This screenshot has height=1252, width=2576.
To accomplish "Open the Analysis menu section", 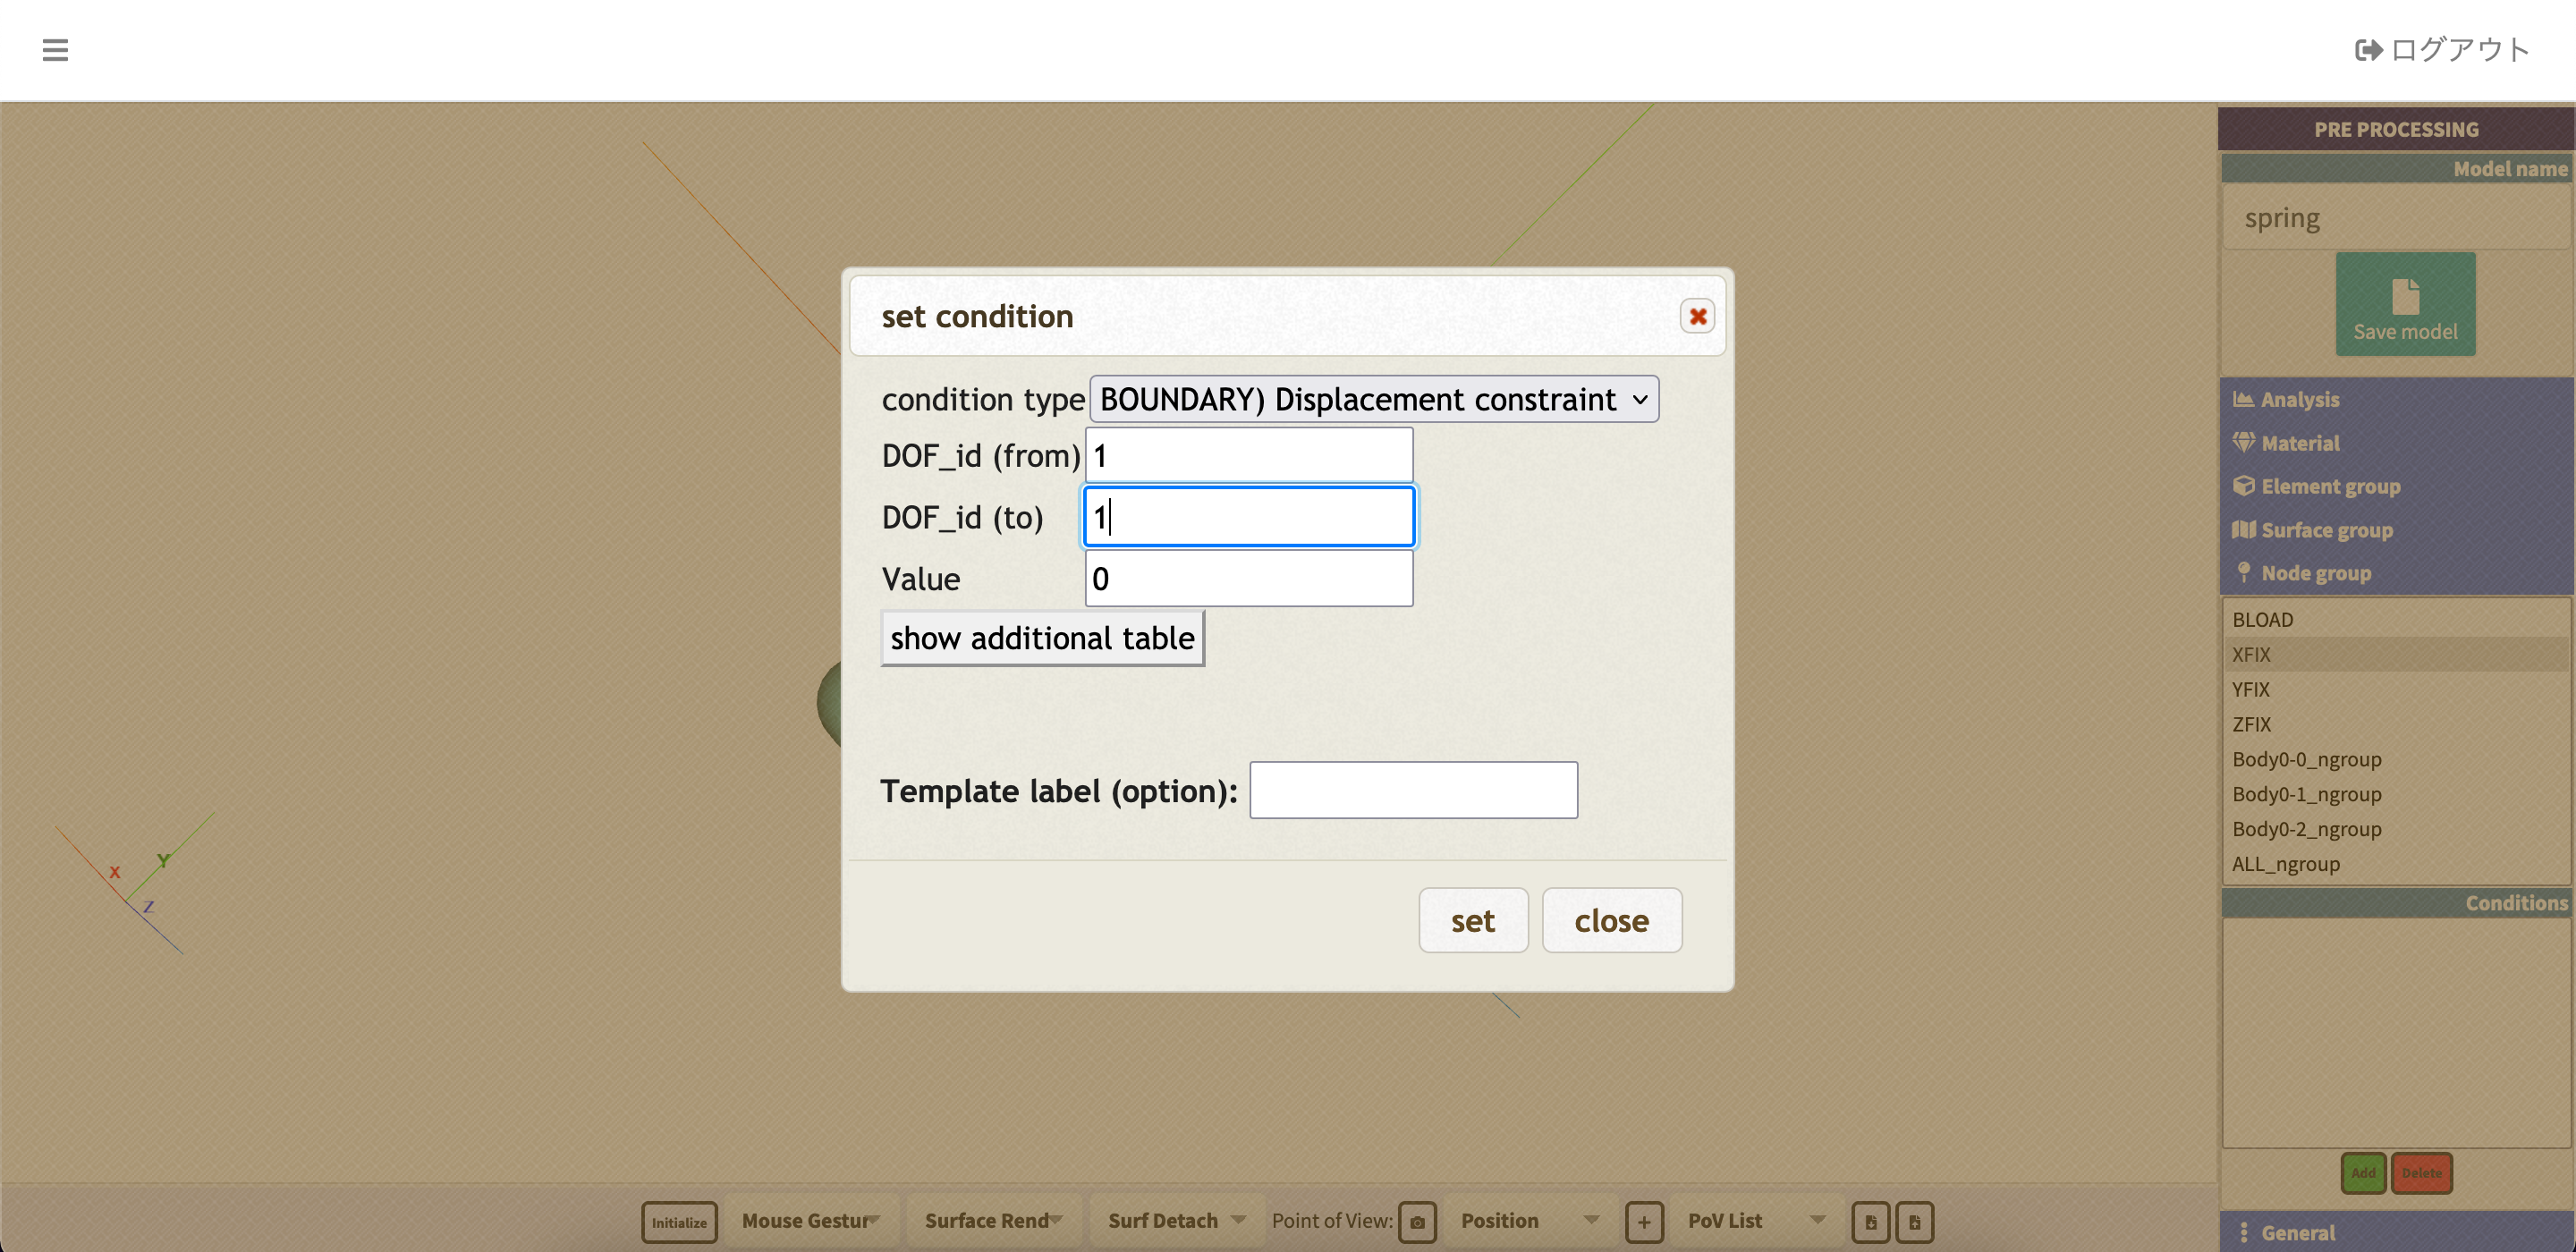I will (x=2298, y=399).
